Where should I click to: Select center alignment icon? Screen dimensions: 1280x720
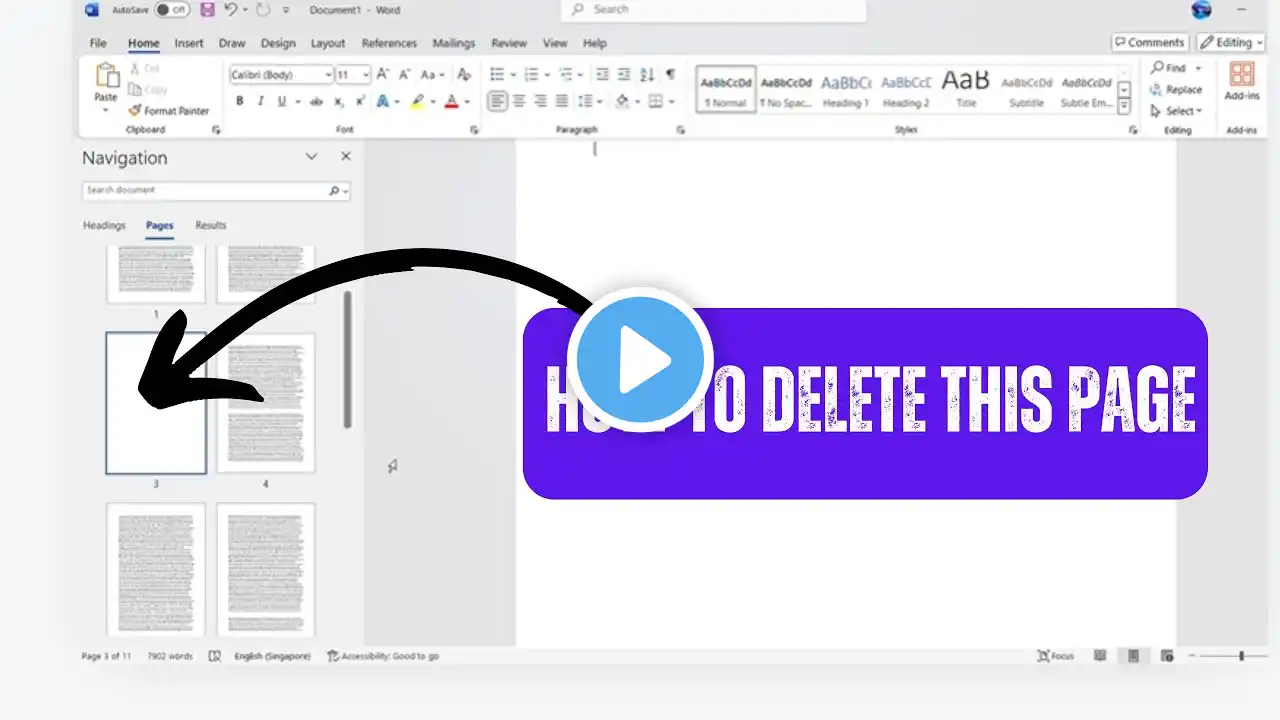point(519,101)
